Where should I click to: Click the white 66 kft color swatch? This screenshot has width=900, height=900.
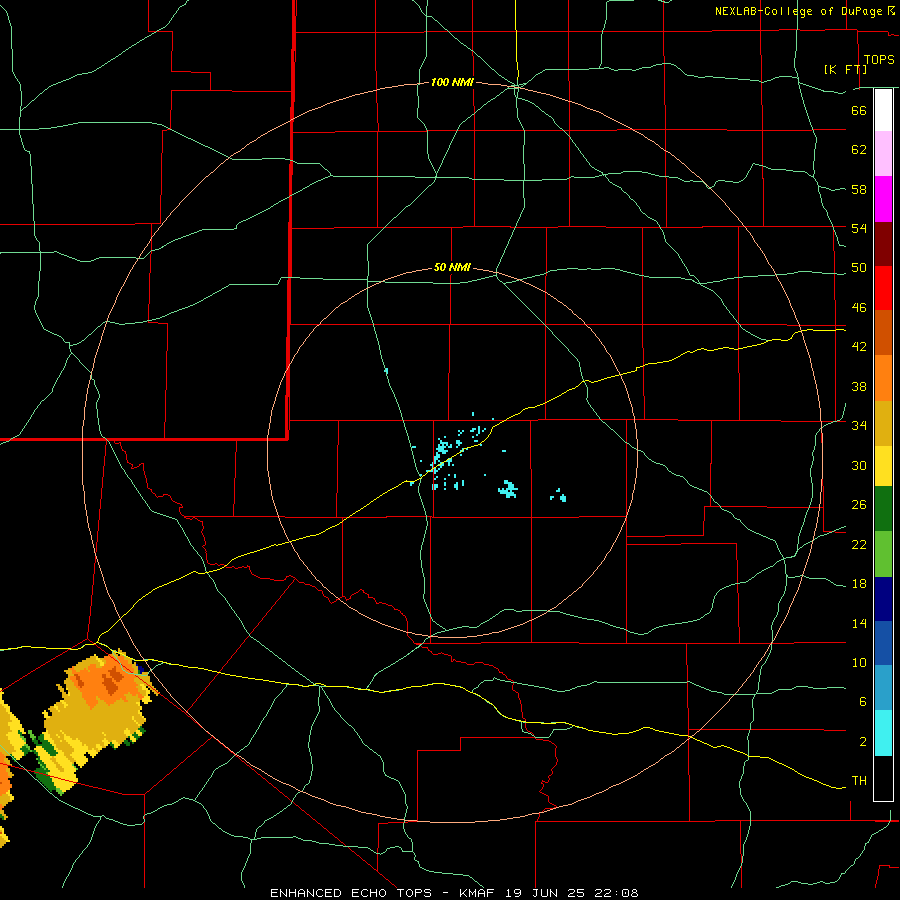tap(883, 110)
